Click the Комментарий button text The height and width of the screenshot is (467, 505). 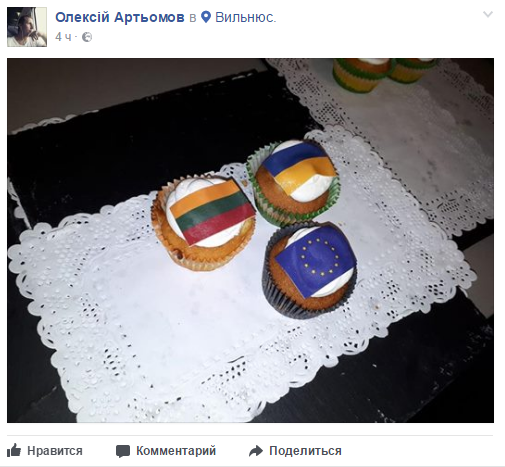[176, 451]
